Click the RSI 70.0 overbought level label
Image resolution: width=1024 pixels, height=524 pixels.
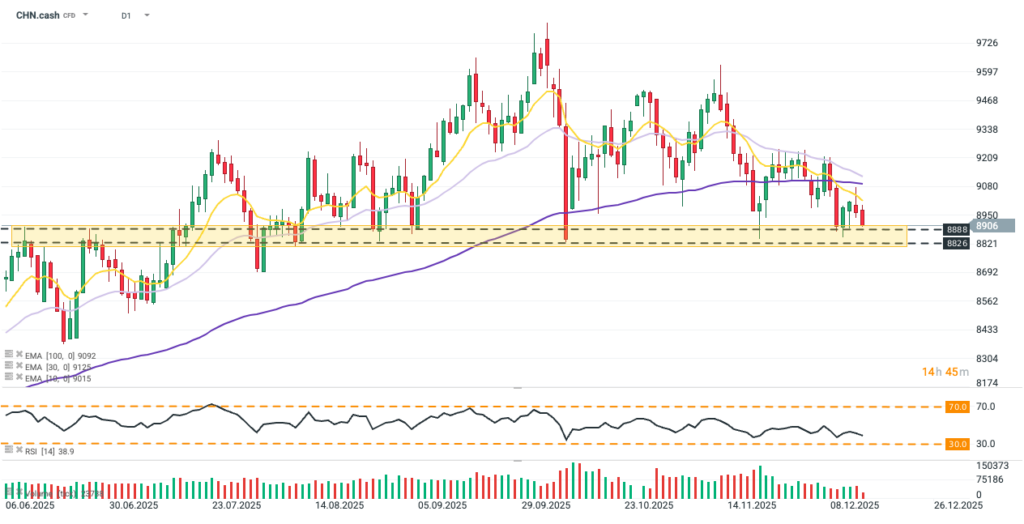click(x=958, y=408)
